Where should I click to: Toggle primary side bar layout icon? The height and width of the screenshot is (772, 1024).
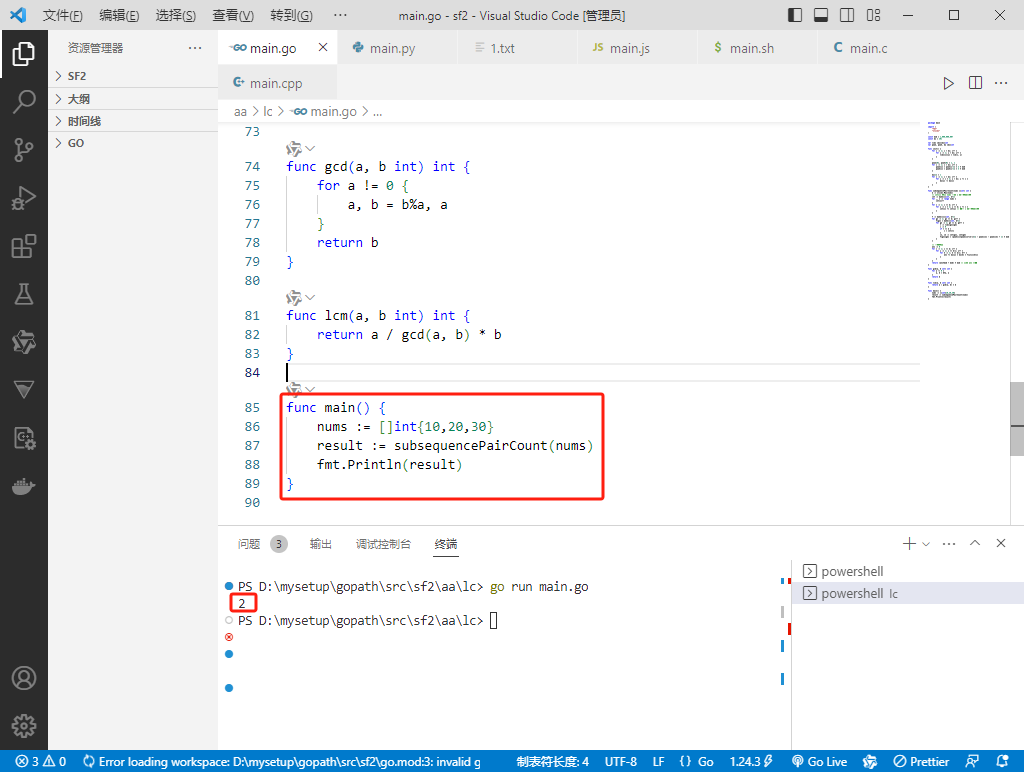pos(795,15)
